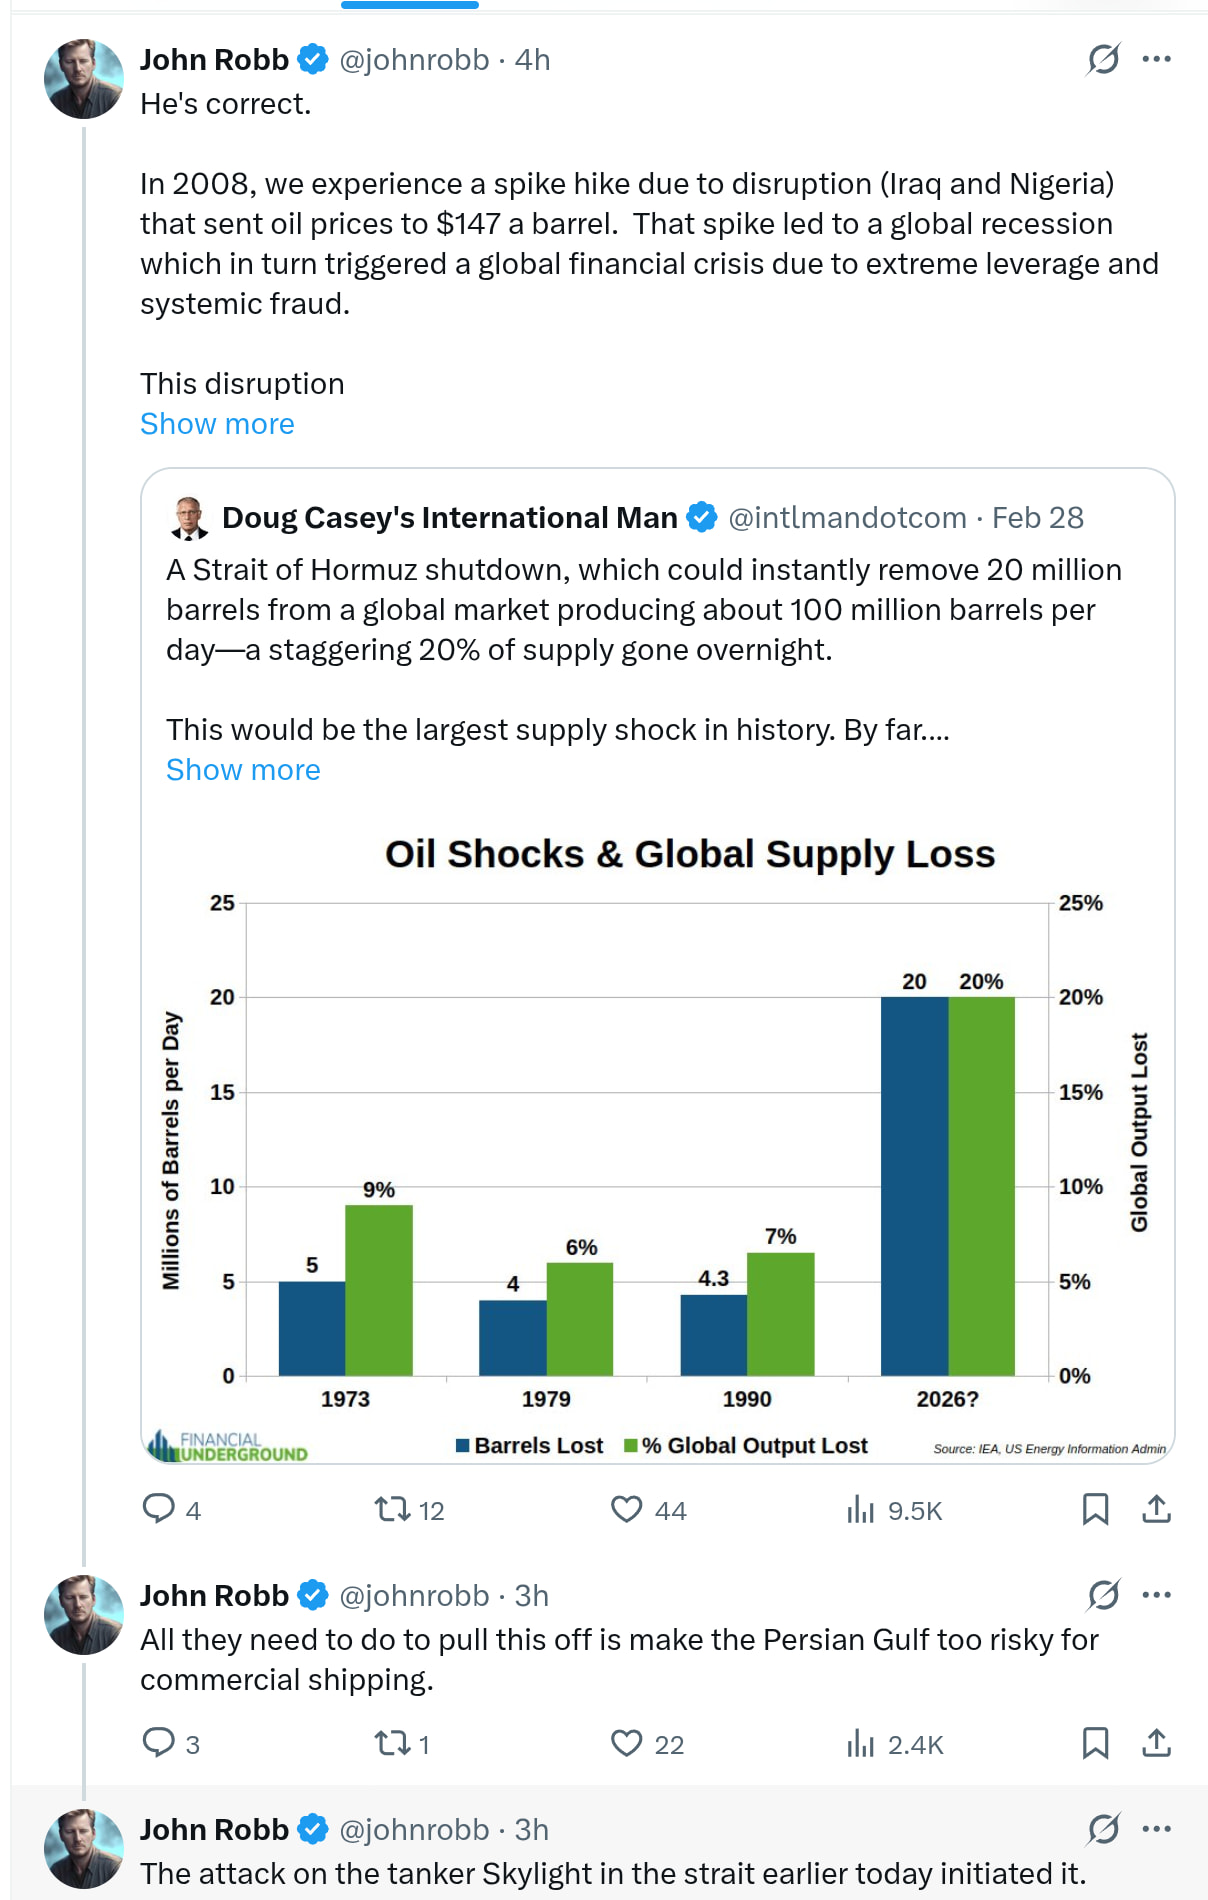Reply to the Persian Gulf shipping post
This screenshot has width=1208, height=1900.
click(159, 1743)
